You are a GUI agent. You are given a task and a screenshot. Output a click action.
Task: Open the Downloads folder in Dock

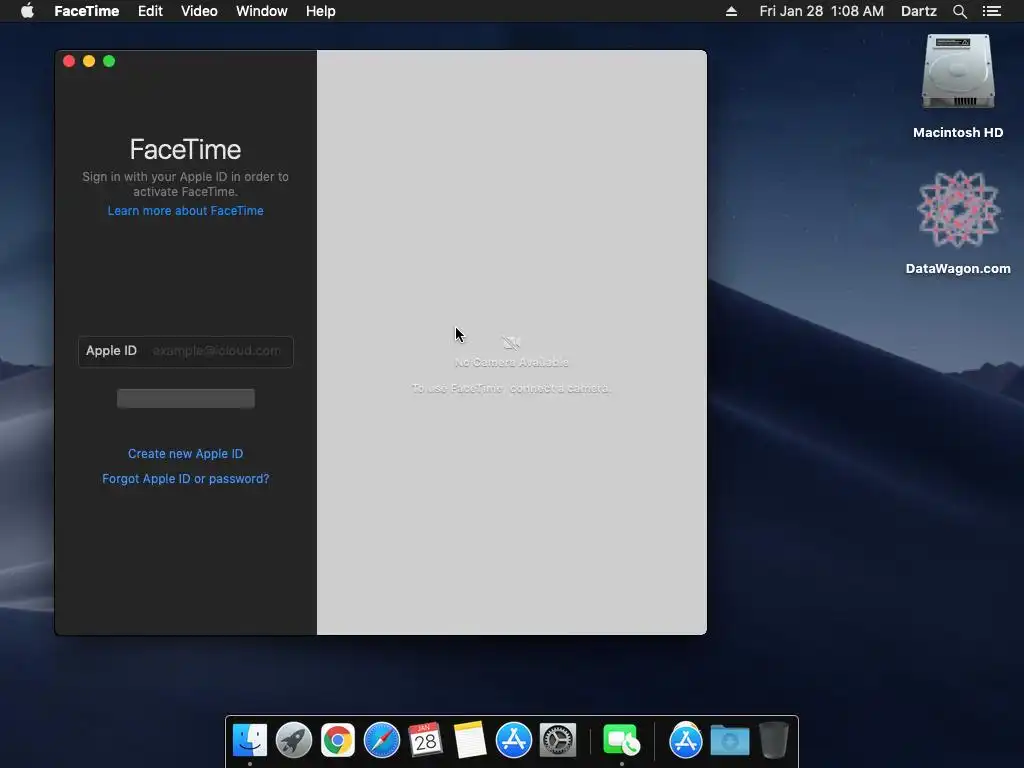pos(730,741)
